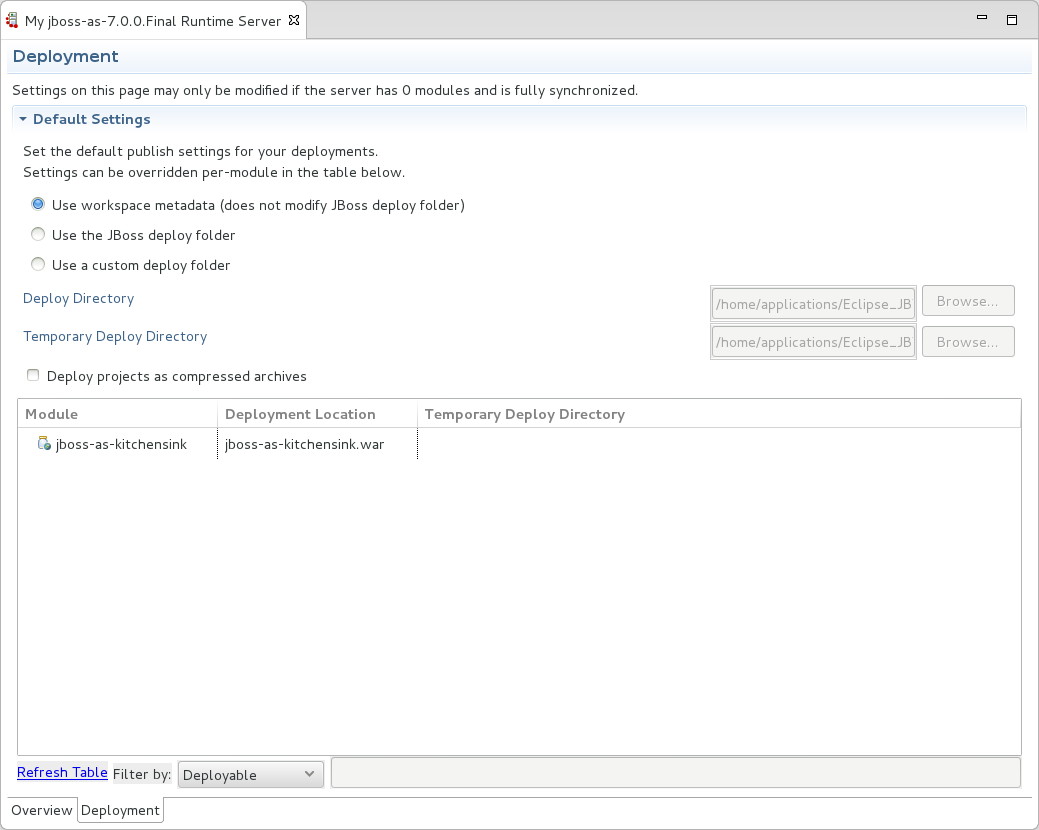The image size is (1039, 830).
Task: Edit the jboss-as-kitchensink.war deployment location cell
Action: pyautogui.click(x=303, y=444)
